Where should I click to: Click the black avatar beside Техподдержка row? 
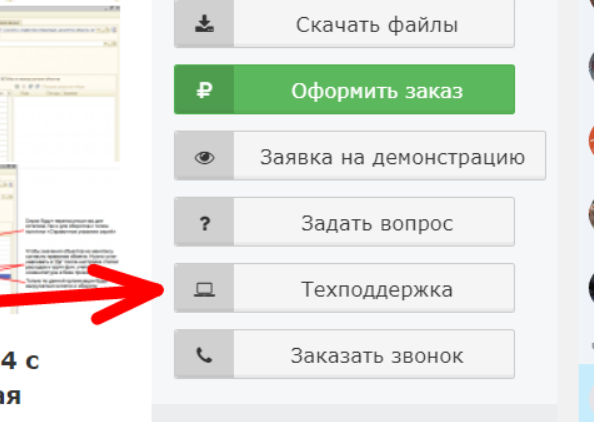tap(591, 288)
